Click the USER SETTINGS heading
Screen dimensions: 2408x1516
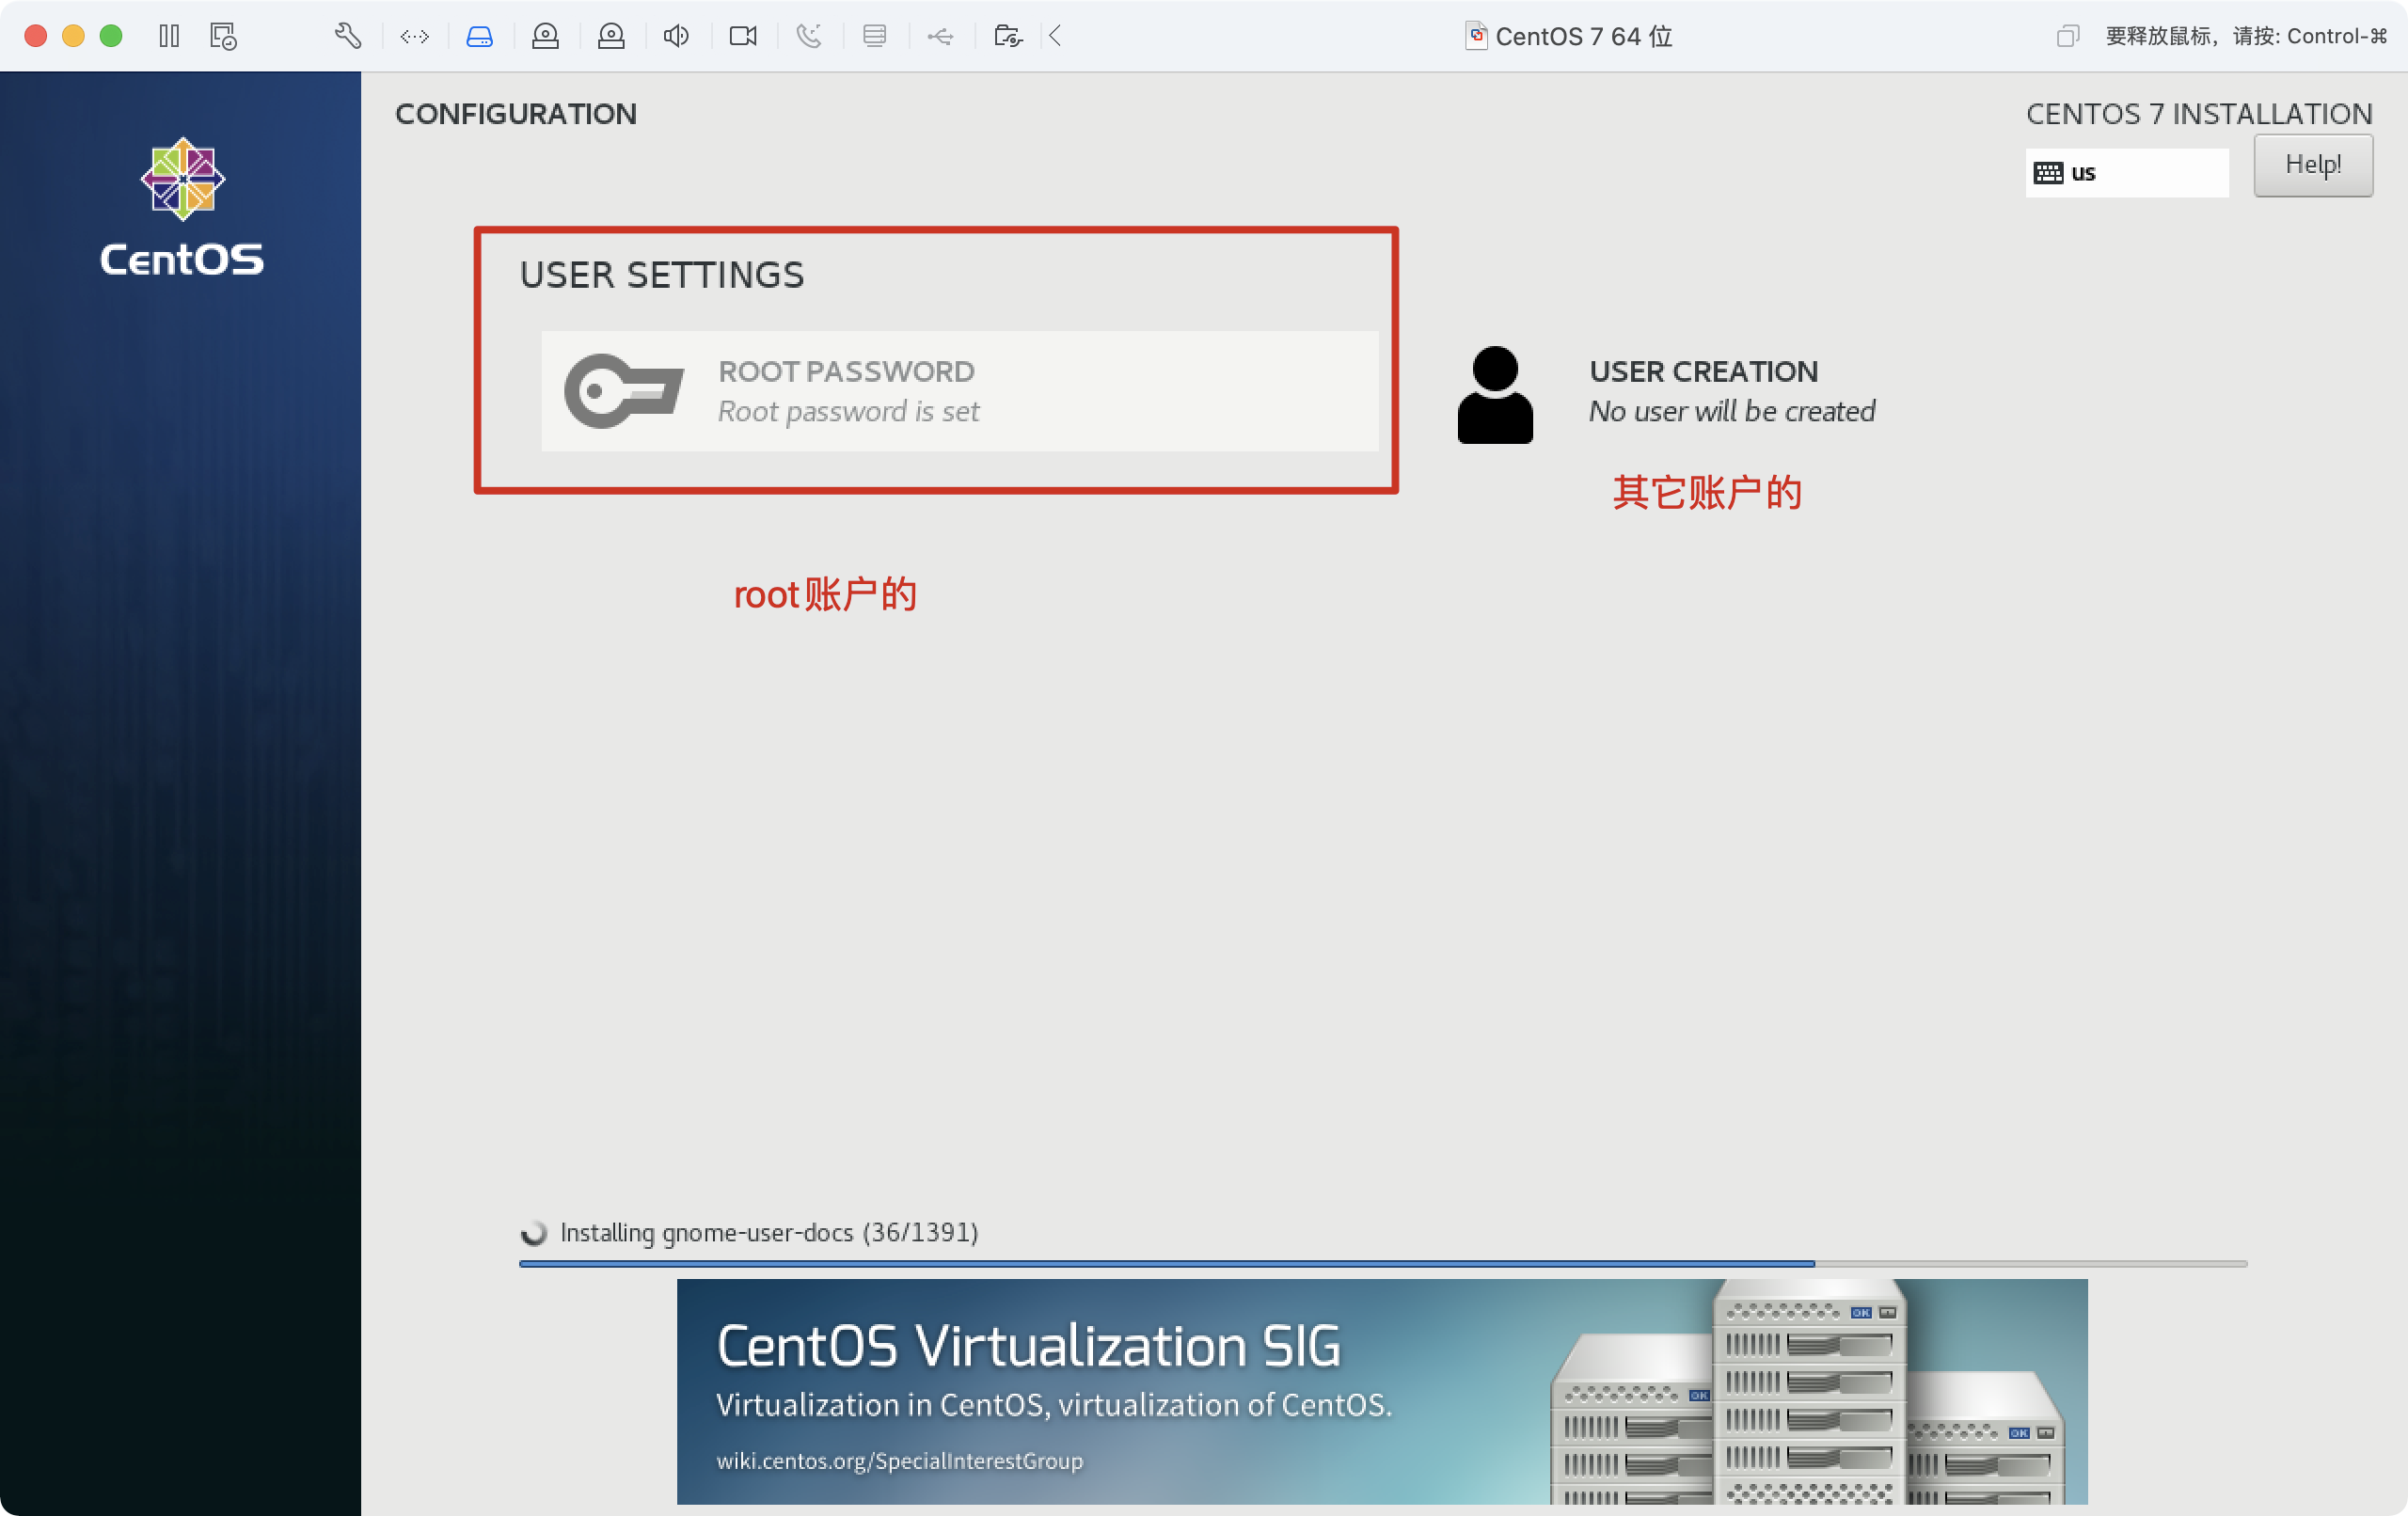(662, 275)
